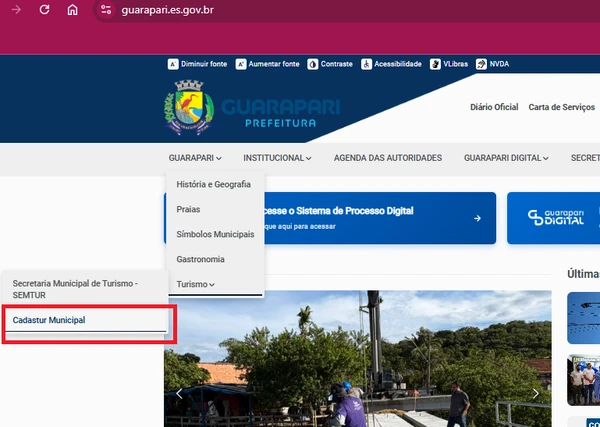Reload the page with the refresh icon
600x427 pixels.
44,10
